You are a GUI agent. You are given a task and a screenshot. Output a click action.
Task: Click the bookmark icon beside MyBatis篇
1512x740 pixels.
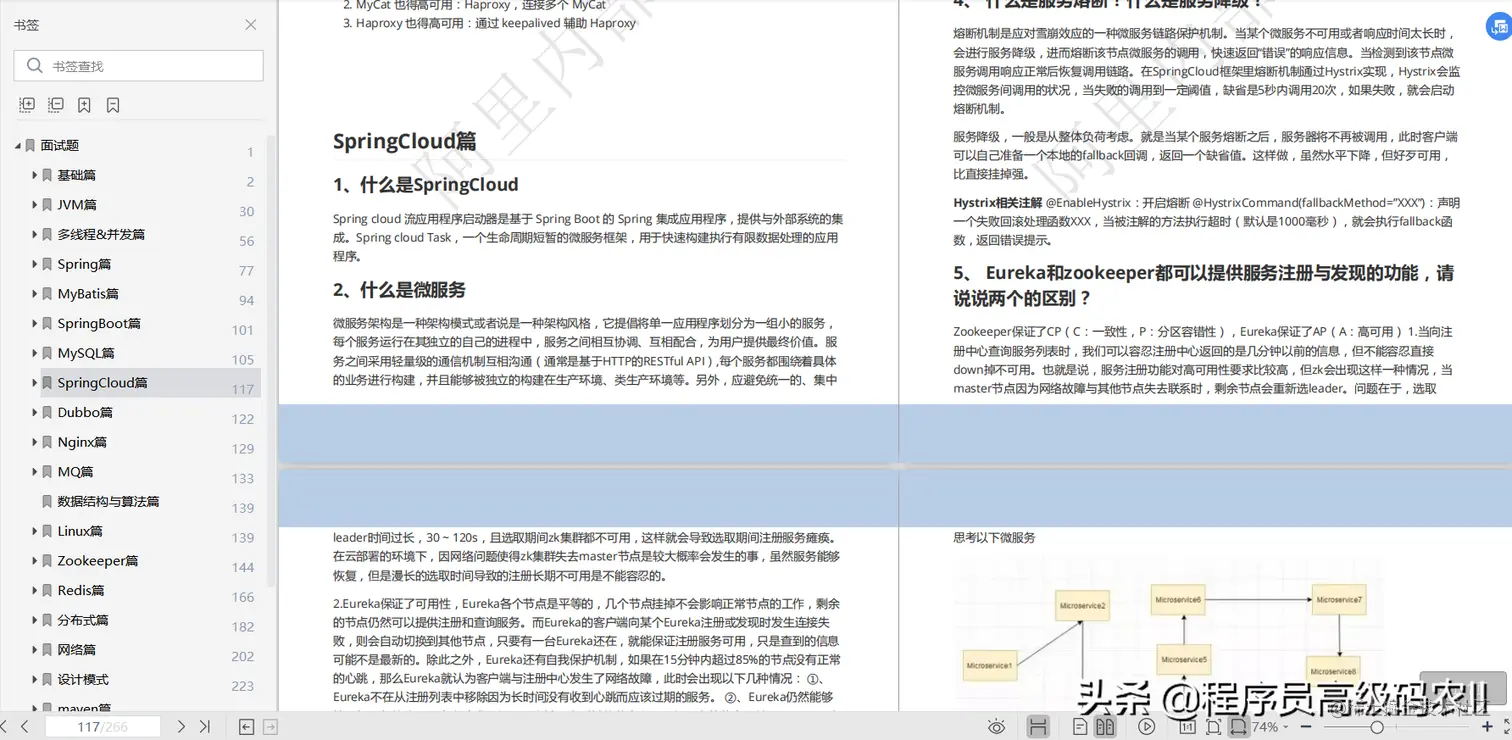point(47,294)
